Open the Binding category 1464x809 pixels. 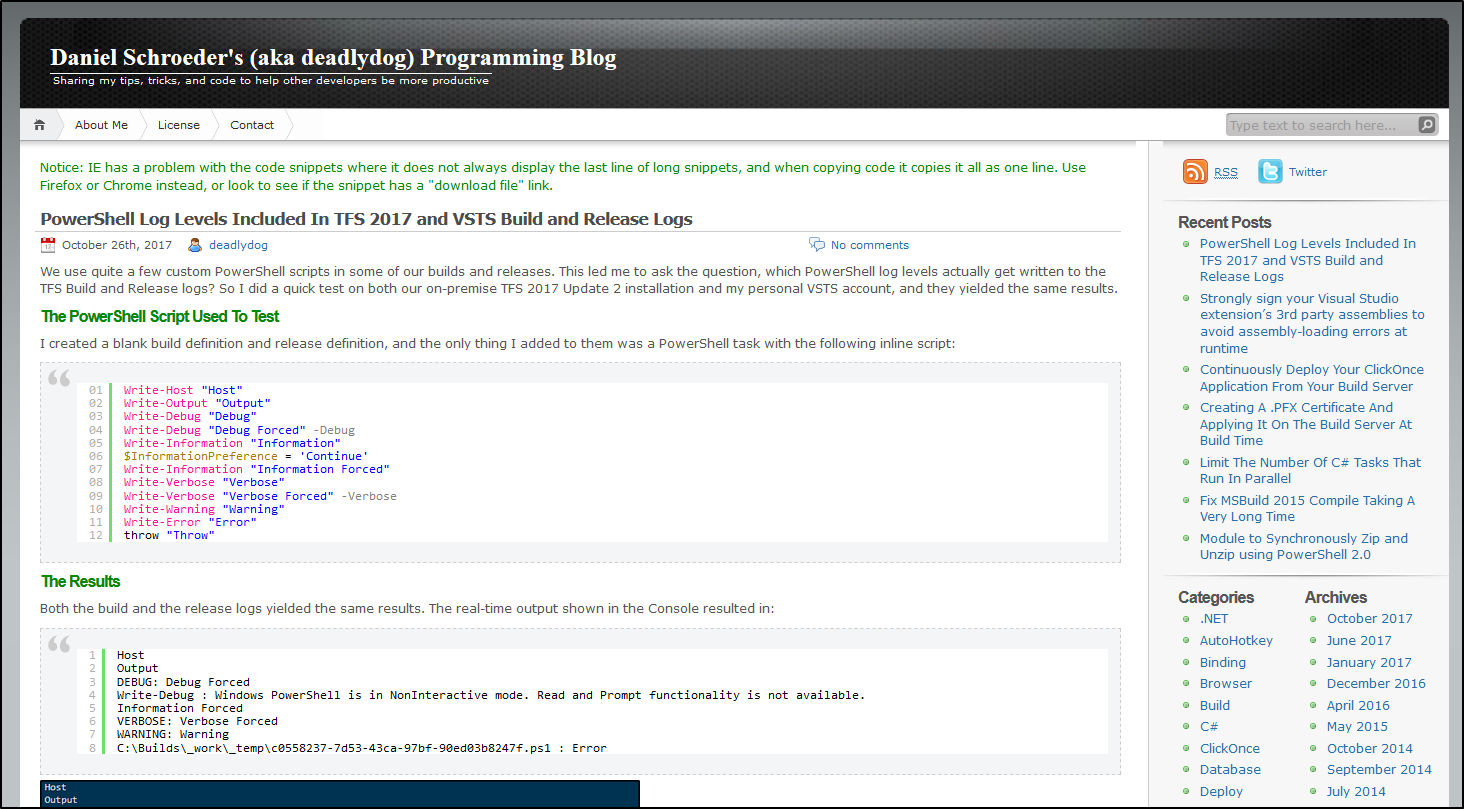click(x=1223, y=662)
